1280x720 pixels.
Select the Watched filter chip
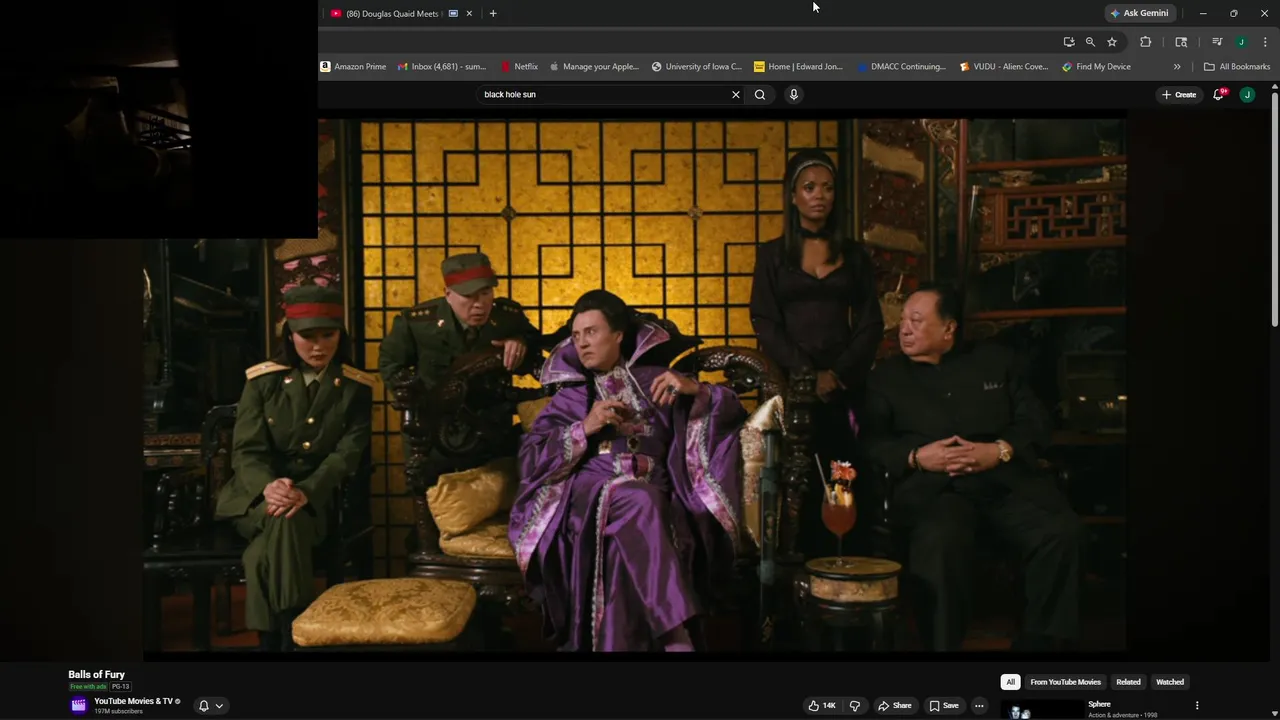click(x=1170, y=682)
